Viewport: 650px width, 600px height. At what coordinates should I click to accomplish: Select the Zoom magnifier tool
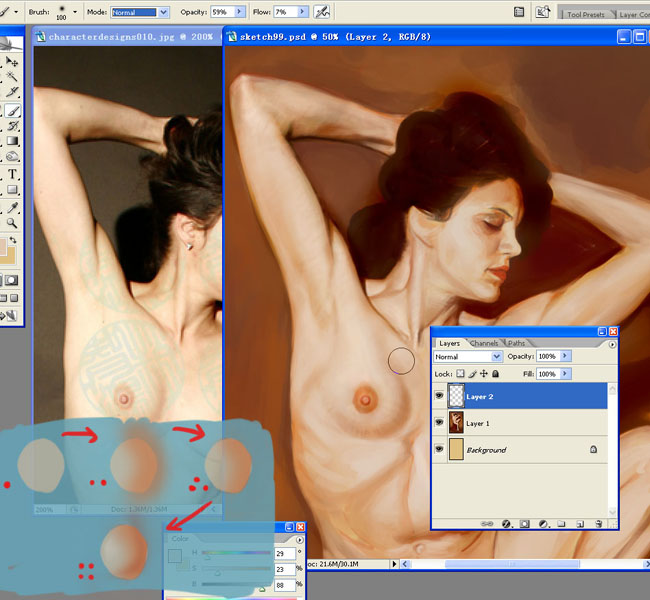click(12, 223)
